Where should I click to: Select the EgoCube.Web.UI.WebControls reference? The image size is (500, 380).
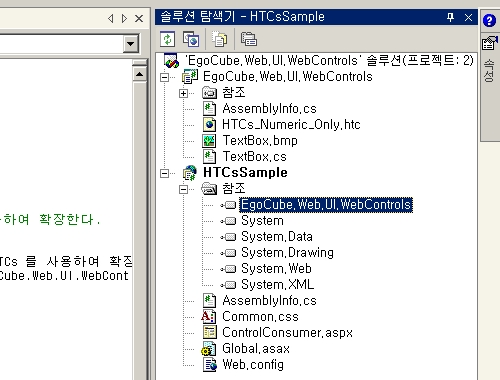pos(326,205)
